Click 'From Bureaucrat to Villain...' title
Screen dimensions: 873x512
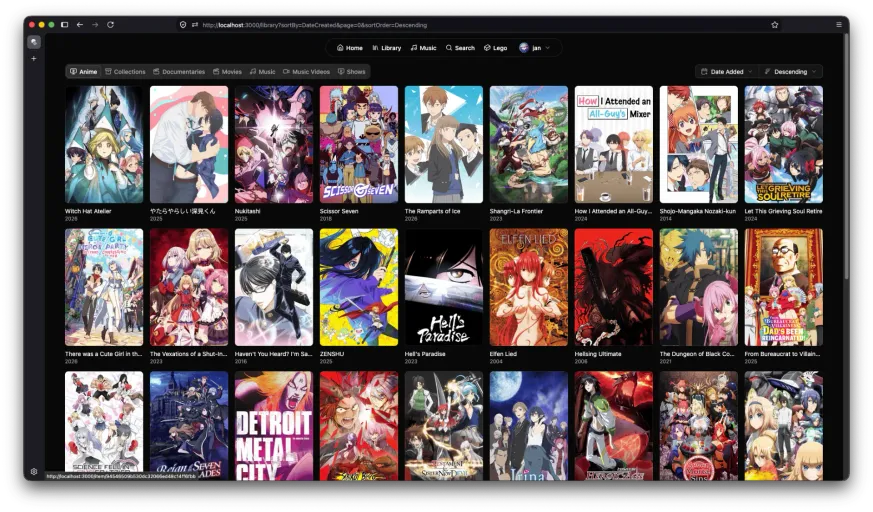click(782, 354)
